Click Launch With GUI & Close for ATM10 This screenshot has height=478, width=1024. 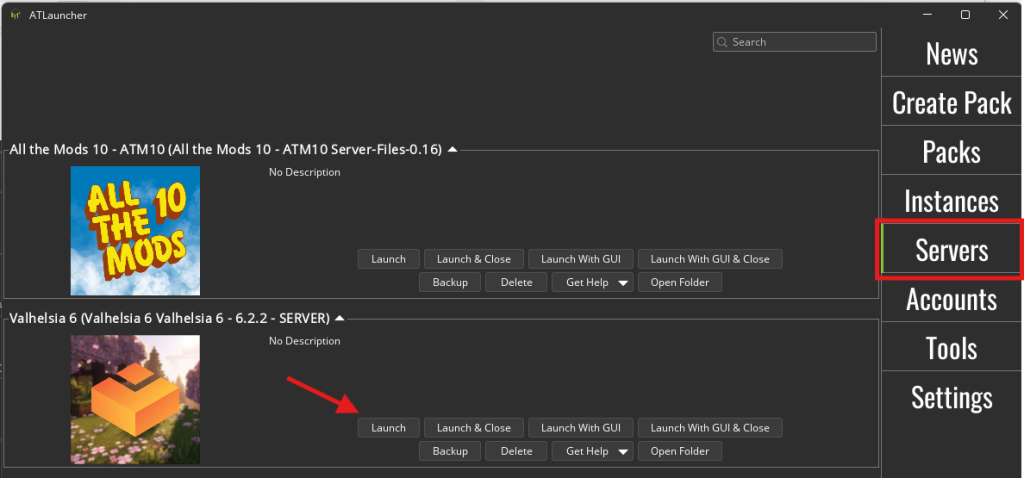710,259
